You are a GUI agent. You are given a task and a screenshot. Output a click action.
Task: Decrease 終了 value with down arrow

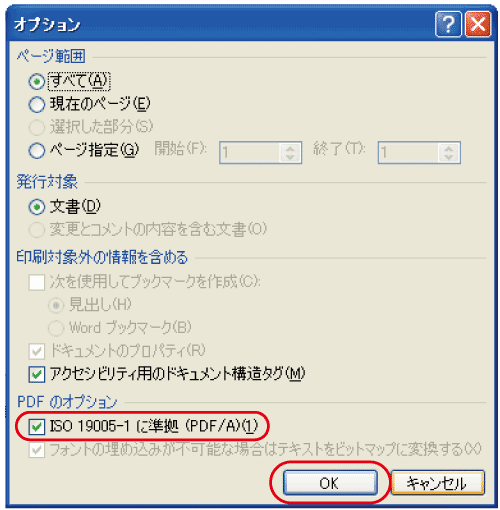449,157
